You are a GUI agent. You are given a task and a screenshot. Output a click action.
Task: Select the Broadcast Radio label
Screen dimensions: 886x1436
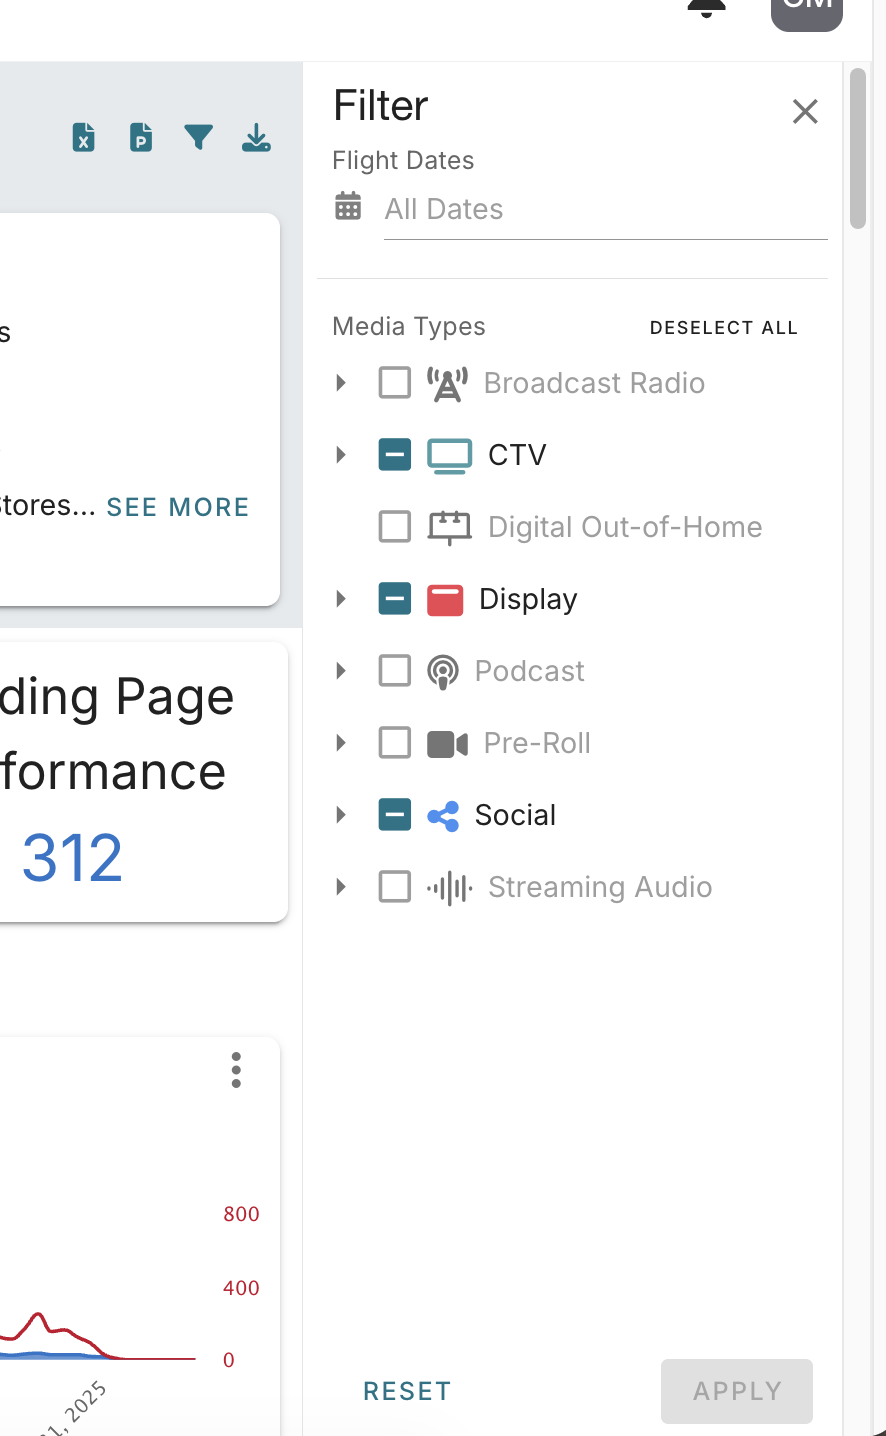pos(594,383)
